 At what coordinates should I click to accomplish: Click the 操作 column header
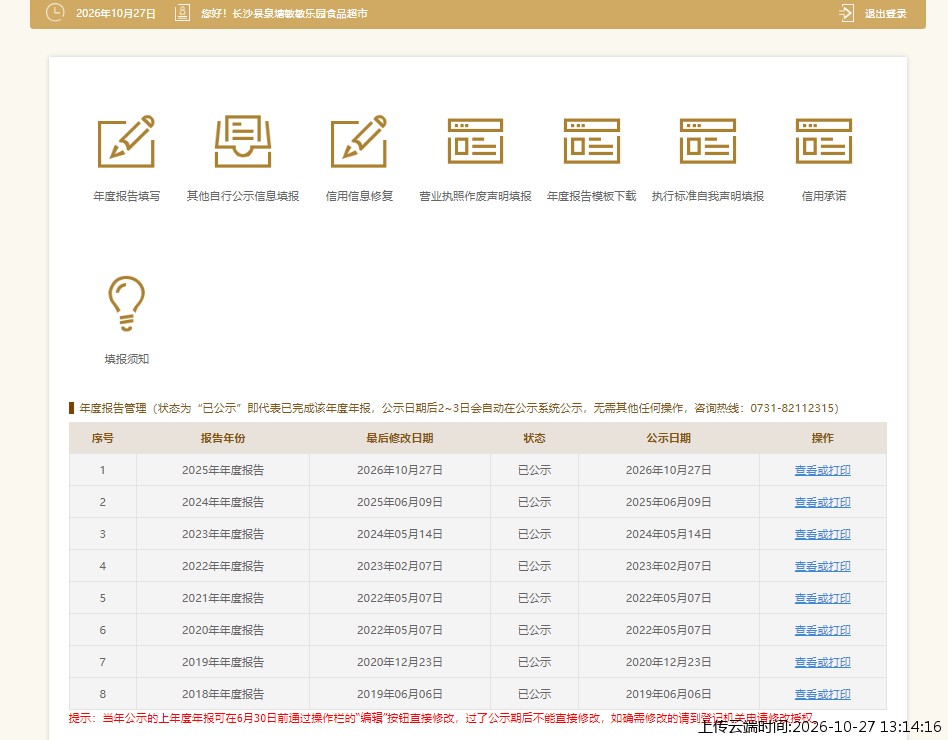point(822,438)
